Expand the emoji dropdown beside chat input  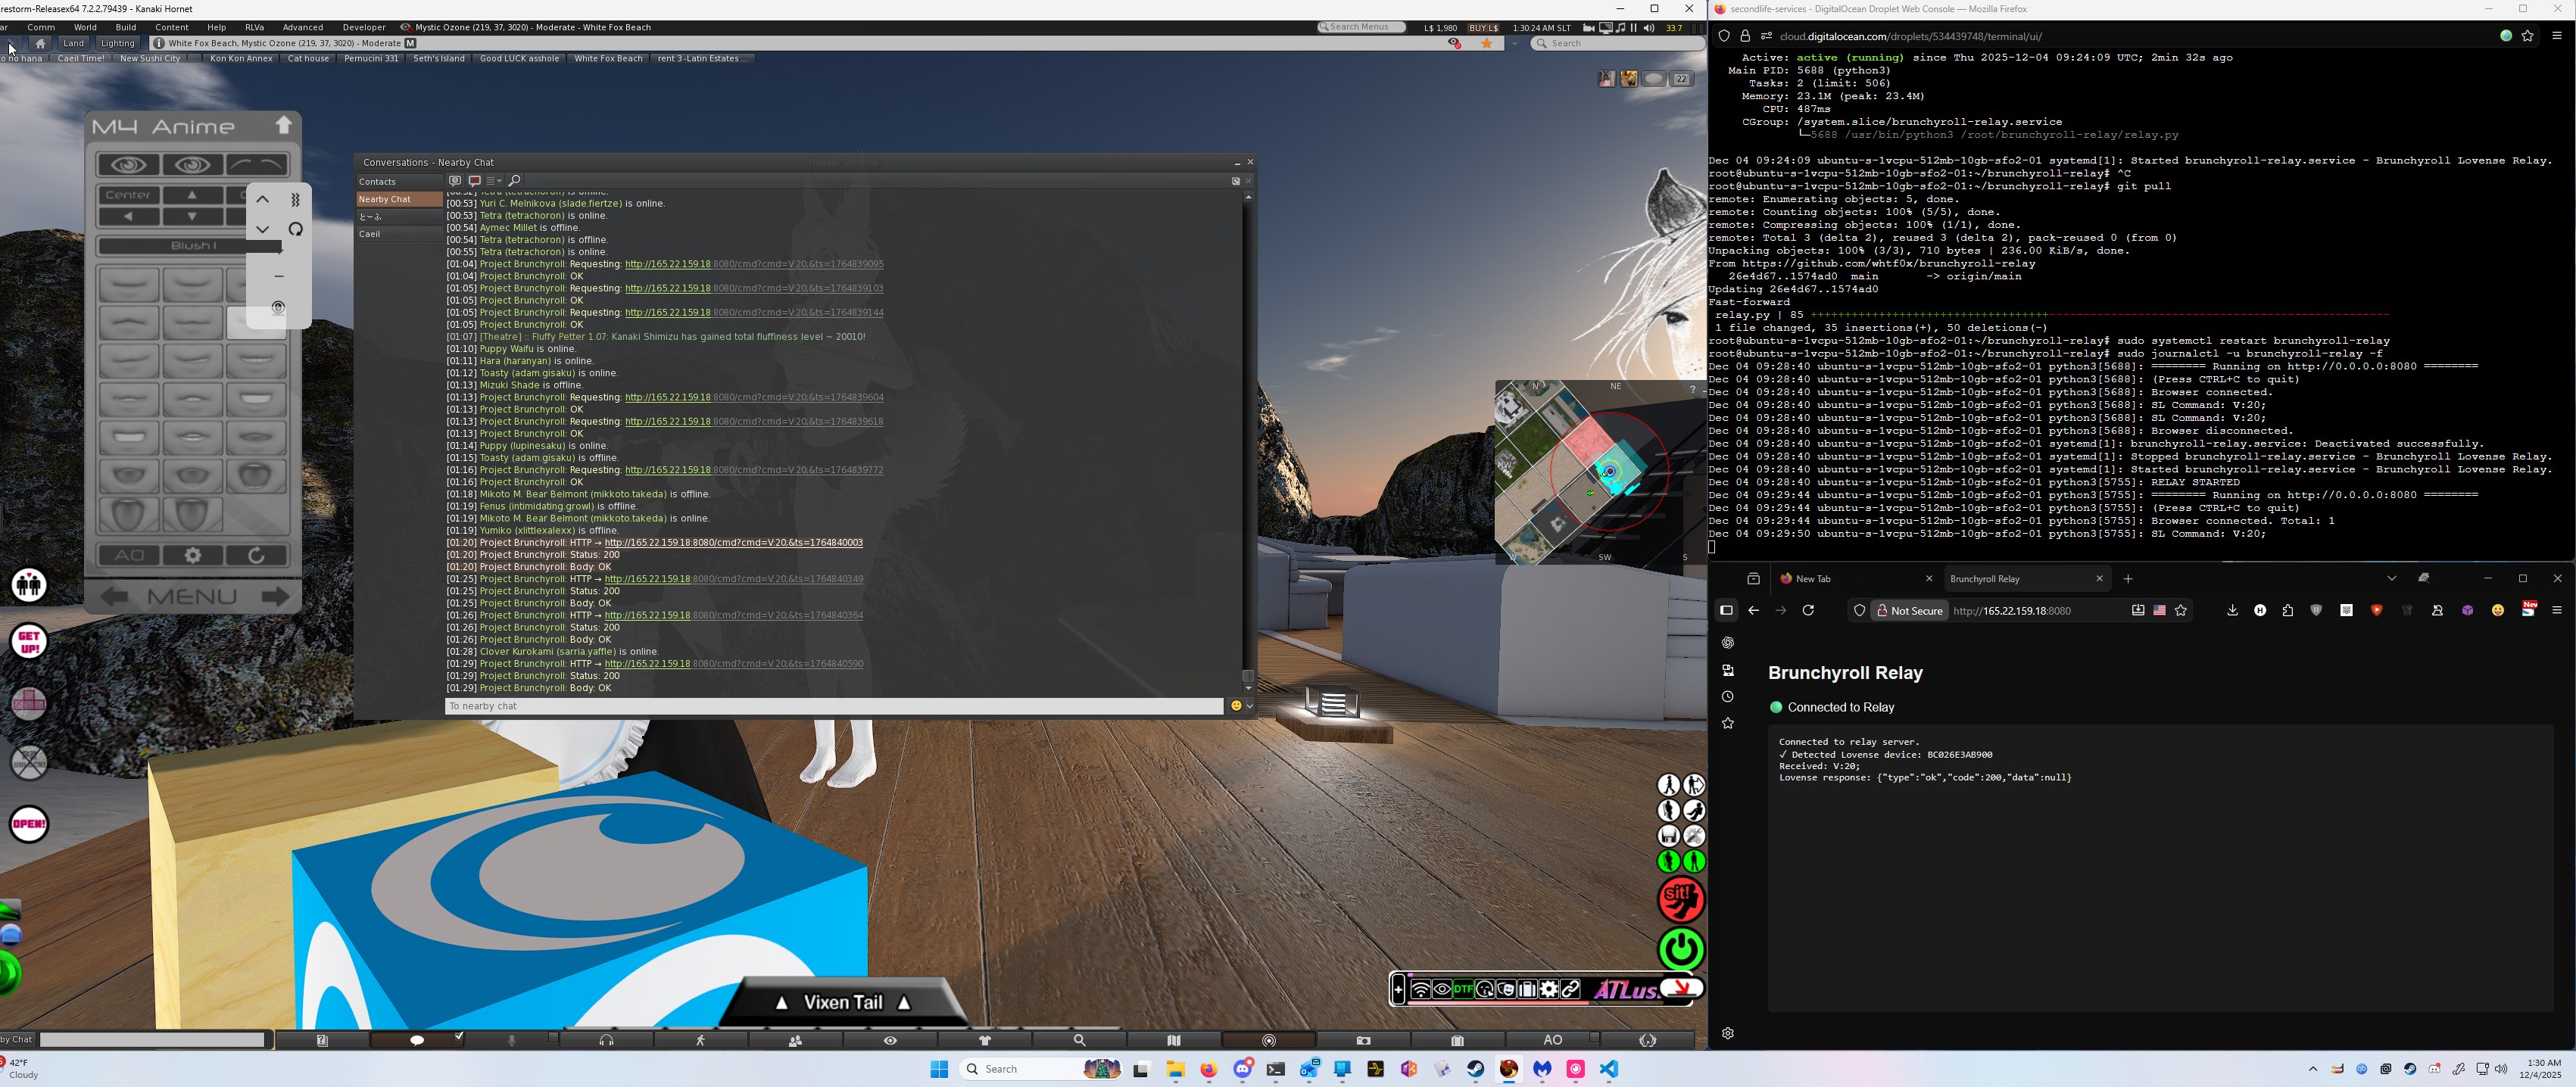pos(1250,706)
